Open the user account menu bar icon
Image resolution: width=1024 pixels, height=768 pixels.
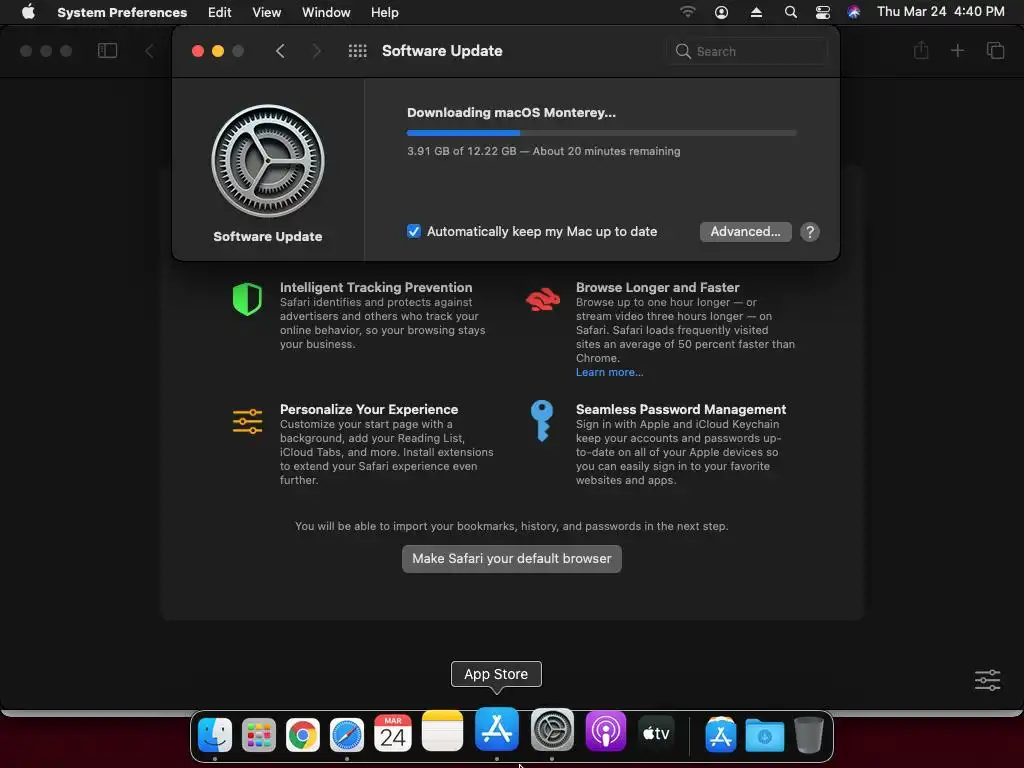coord(721,12)
